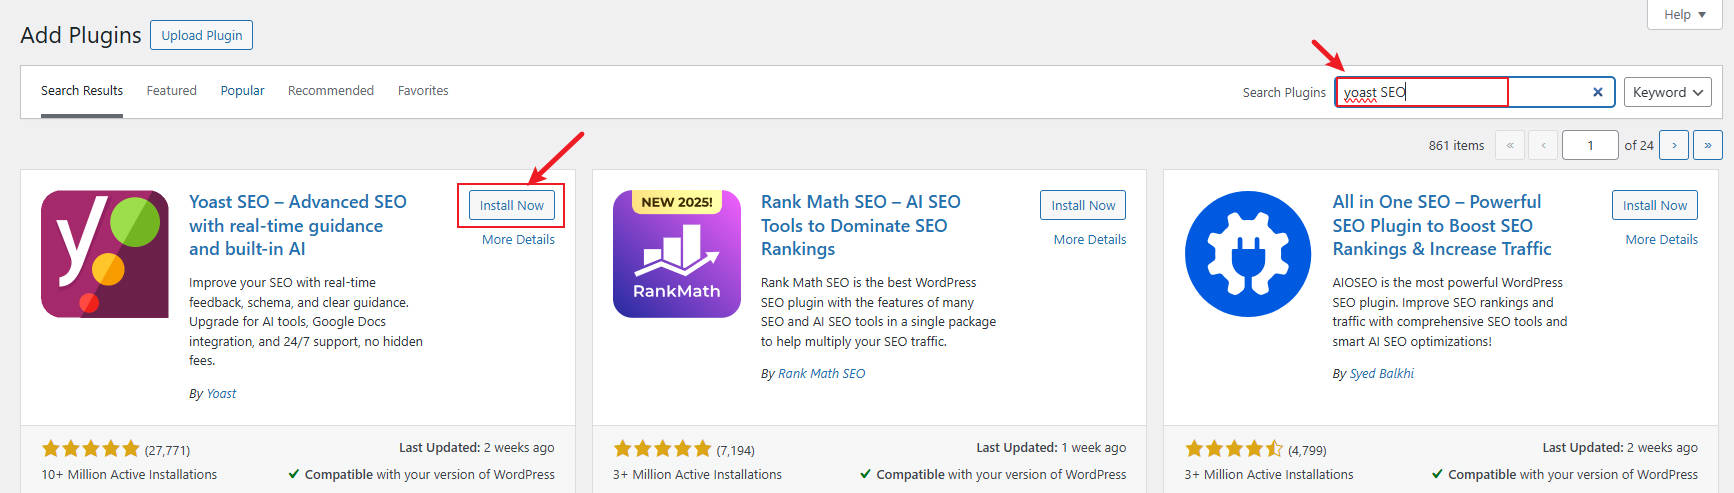This screenshot has width=1734, height=493.
Task: Open the Featured plugins tab
Action: tap(172, 91)
